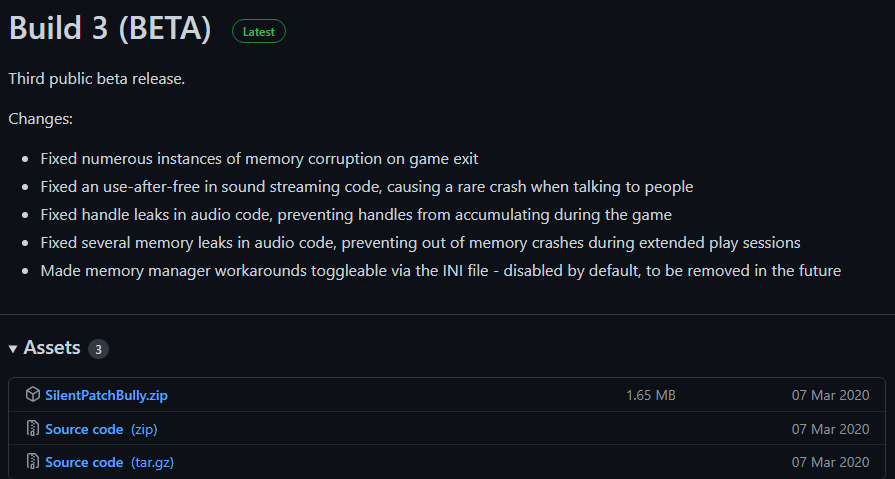Click the date on the SilentPatchBully.zip row
Screen dimensions: 895x479
(x=830, y=395)
